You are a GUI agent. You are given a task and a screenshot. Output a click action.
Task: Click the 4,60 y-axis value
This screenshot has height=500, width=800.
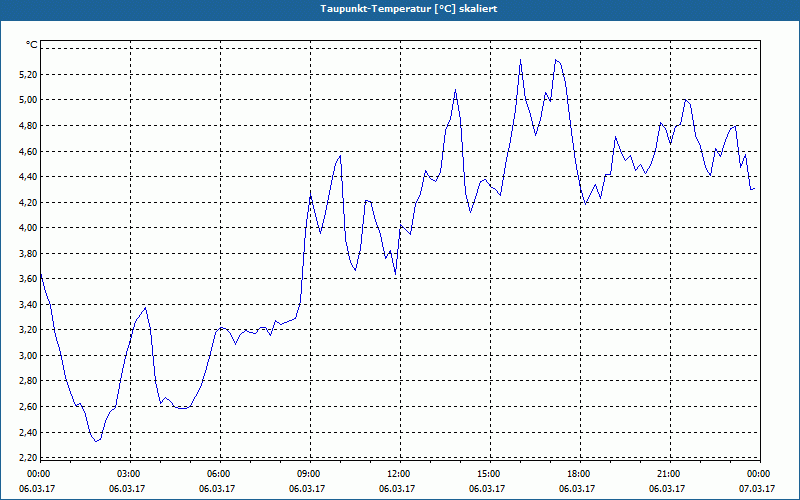[29, 151]
